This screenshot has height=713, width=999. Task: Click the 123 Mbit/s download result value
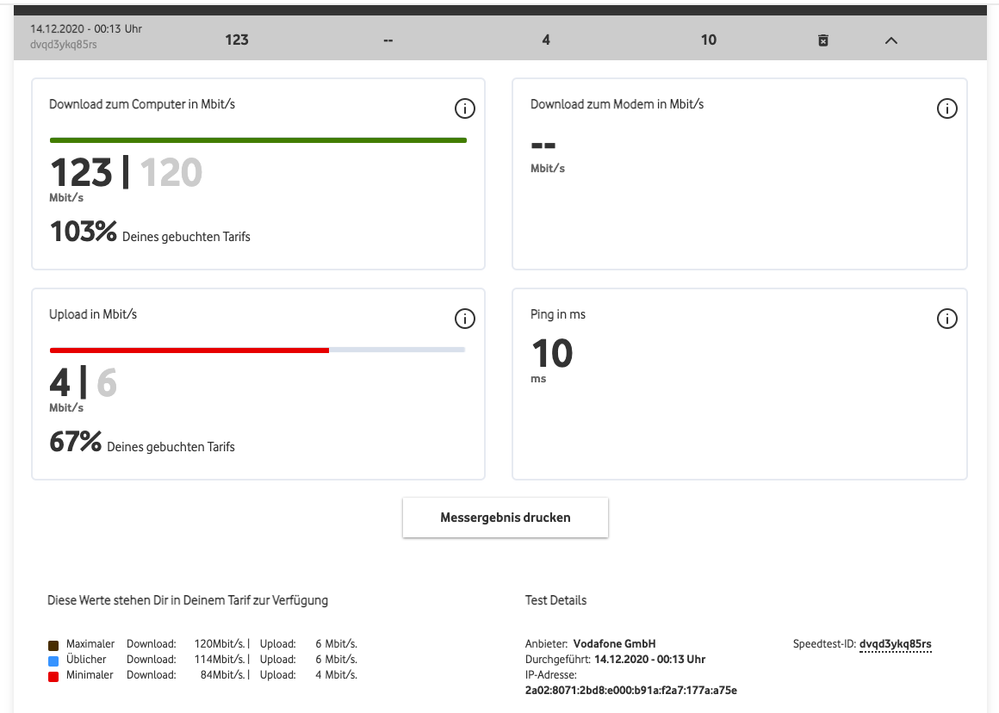(x=81, y=172)
